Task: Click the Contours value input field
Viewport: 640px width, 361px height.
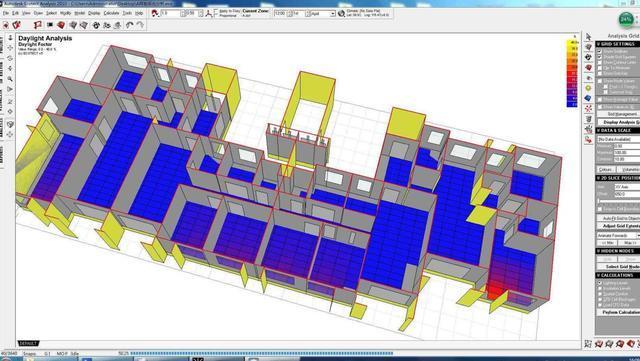Action: (x=627, y=159)
